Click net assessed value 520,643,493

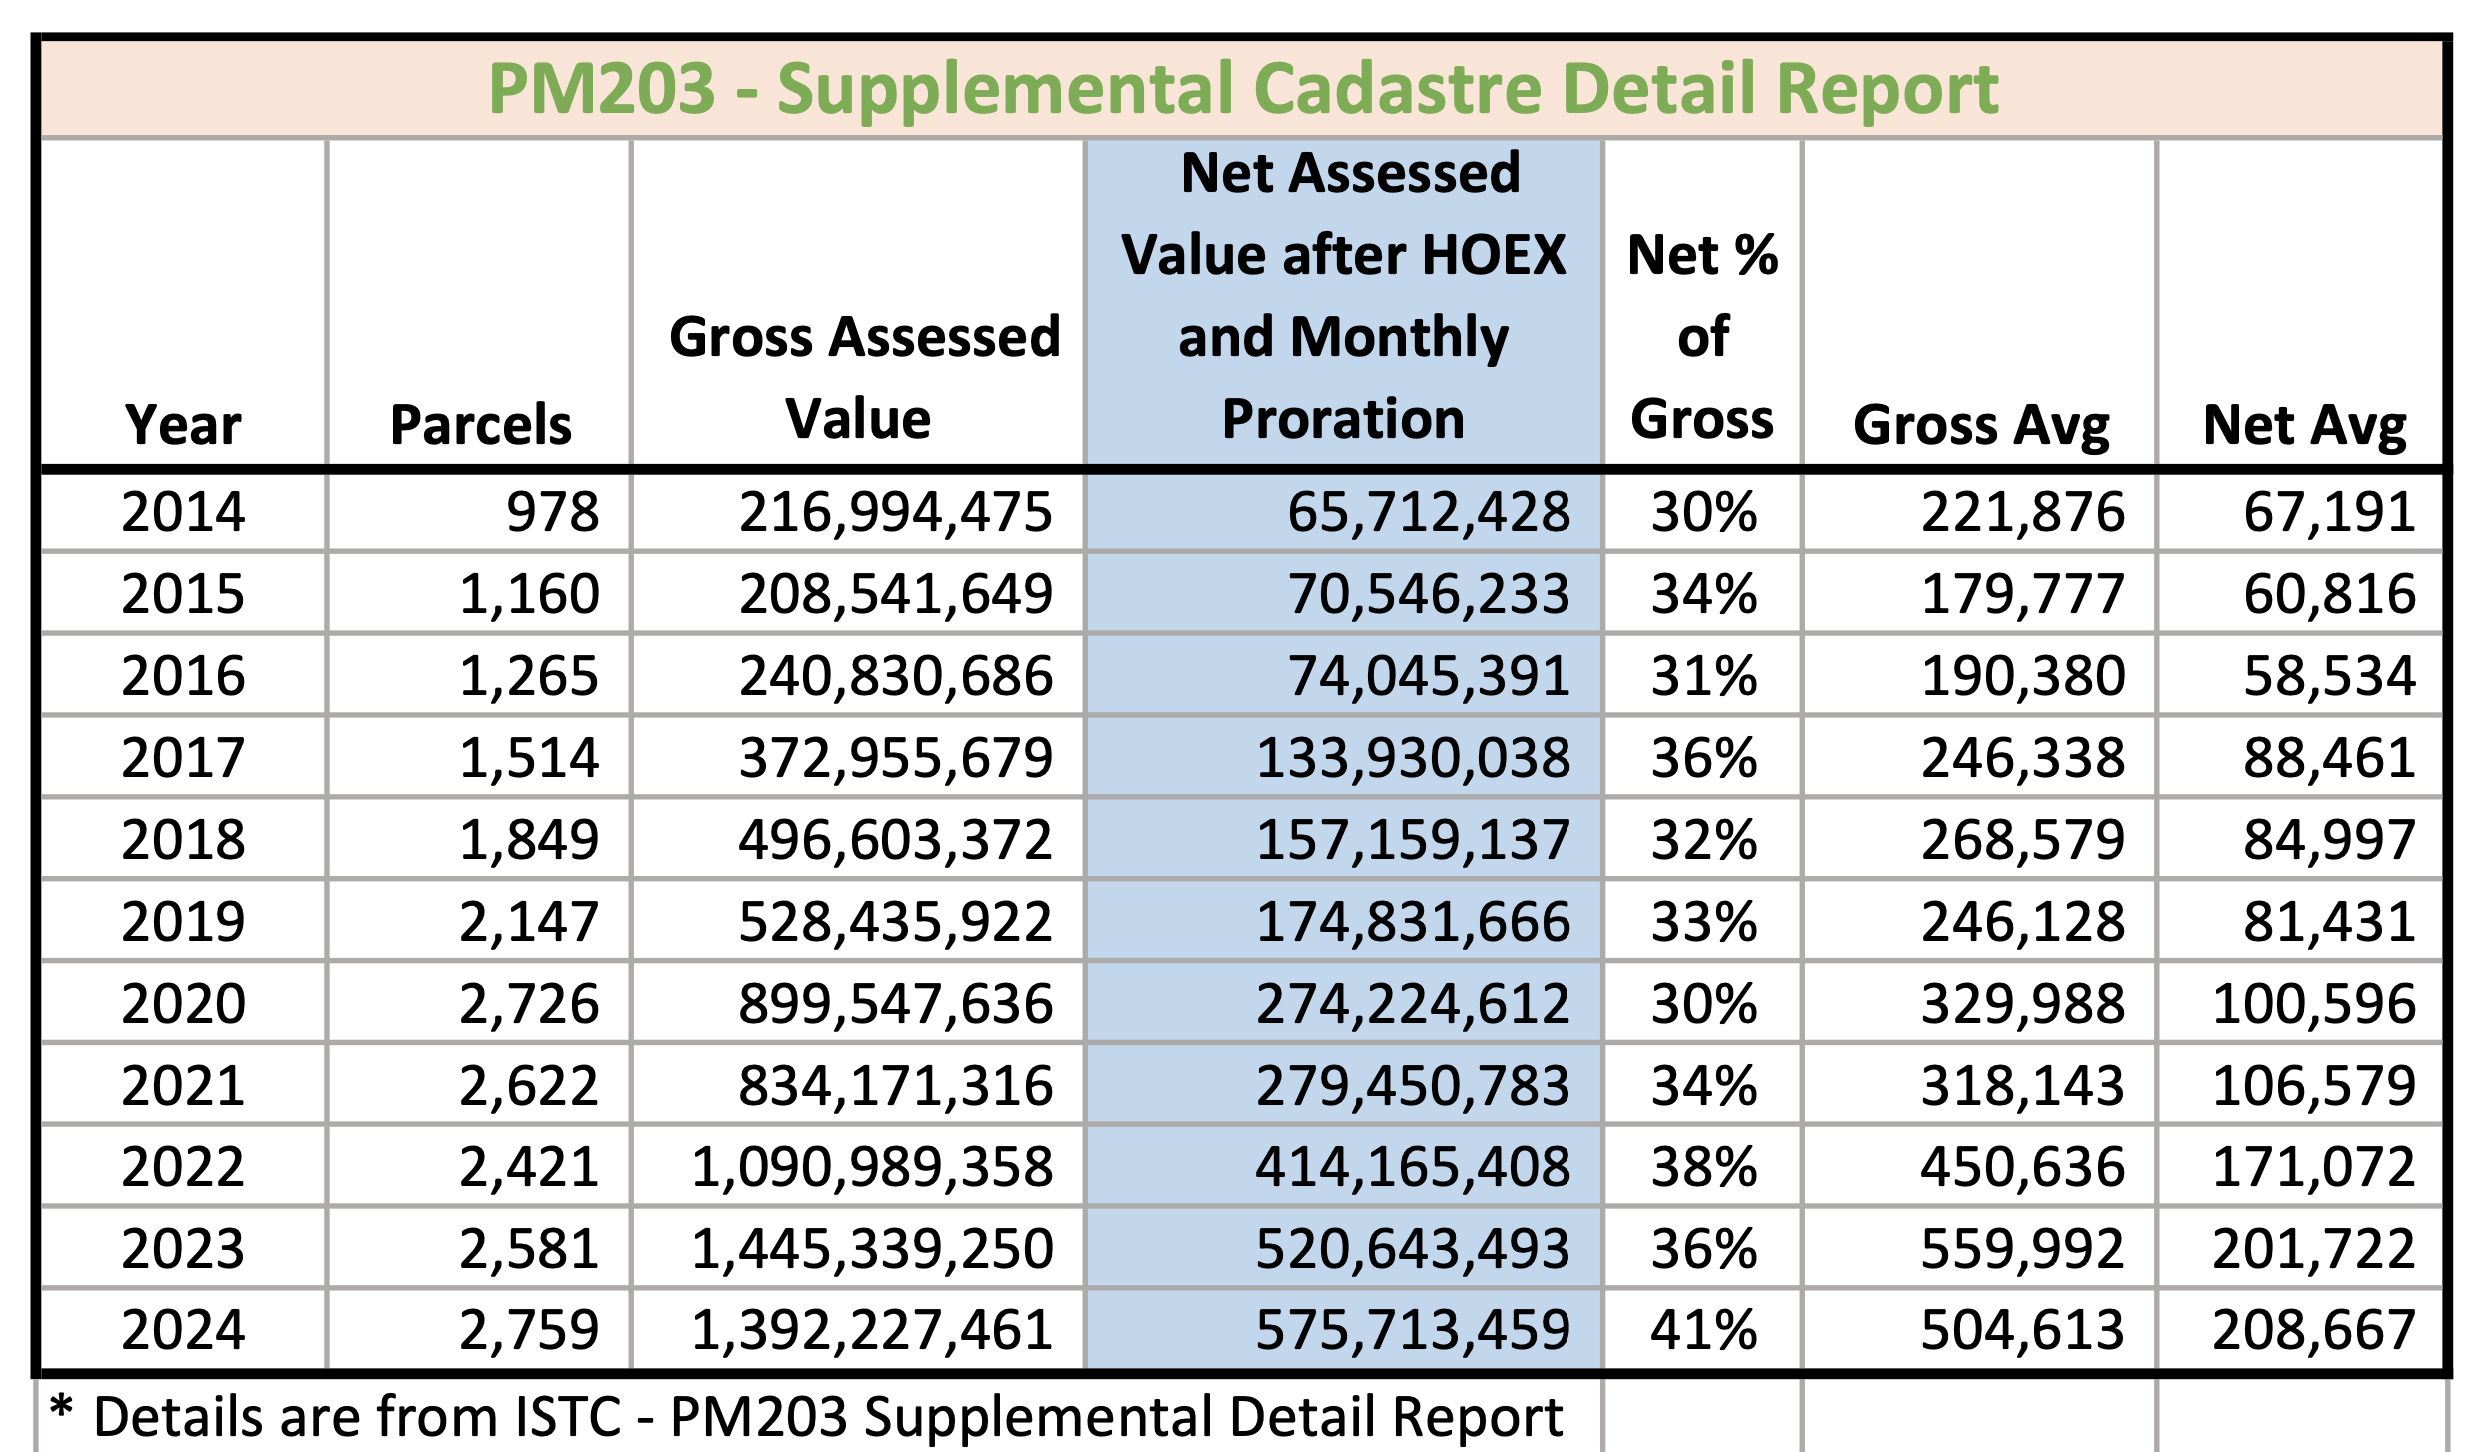click(x=1412, y=1249)
